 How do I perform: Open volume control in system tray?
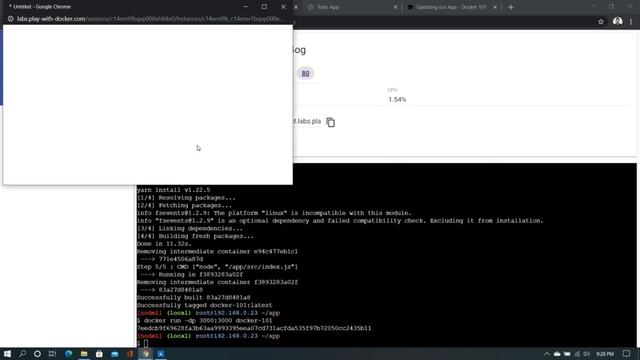coord(587,354)
